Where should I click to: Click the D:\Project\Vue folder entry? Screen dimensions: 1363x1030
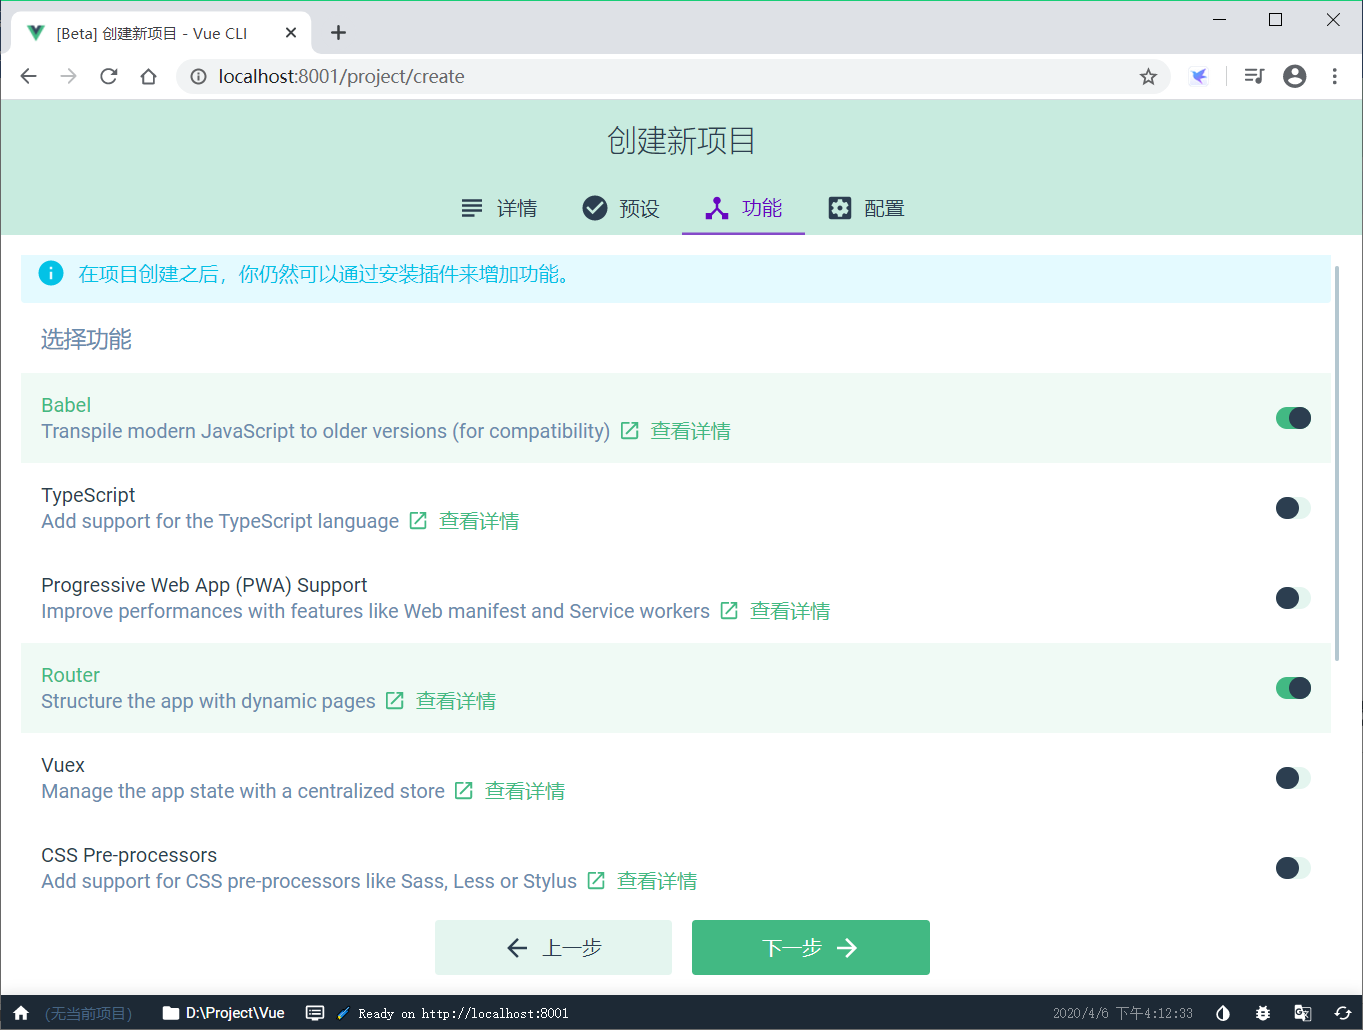(x=223, y=1013)
